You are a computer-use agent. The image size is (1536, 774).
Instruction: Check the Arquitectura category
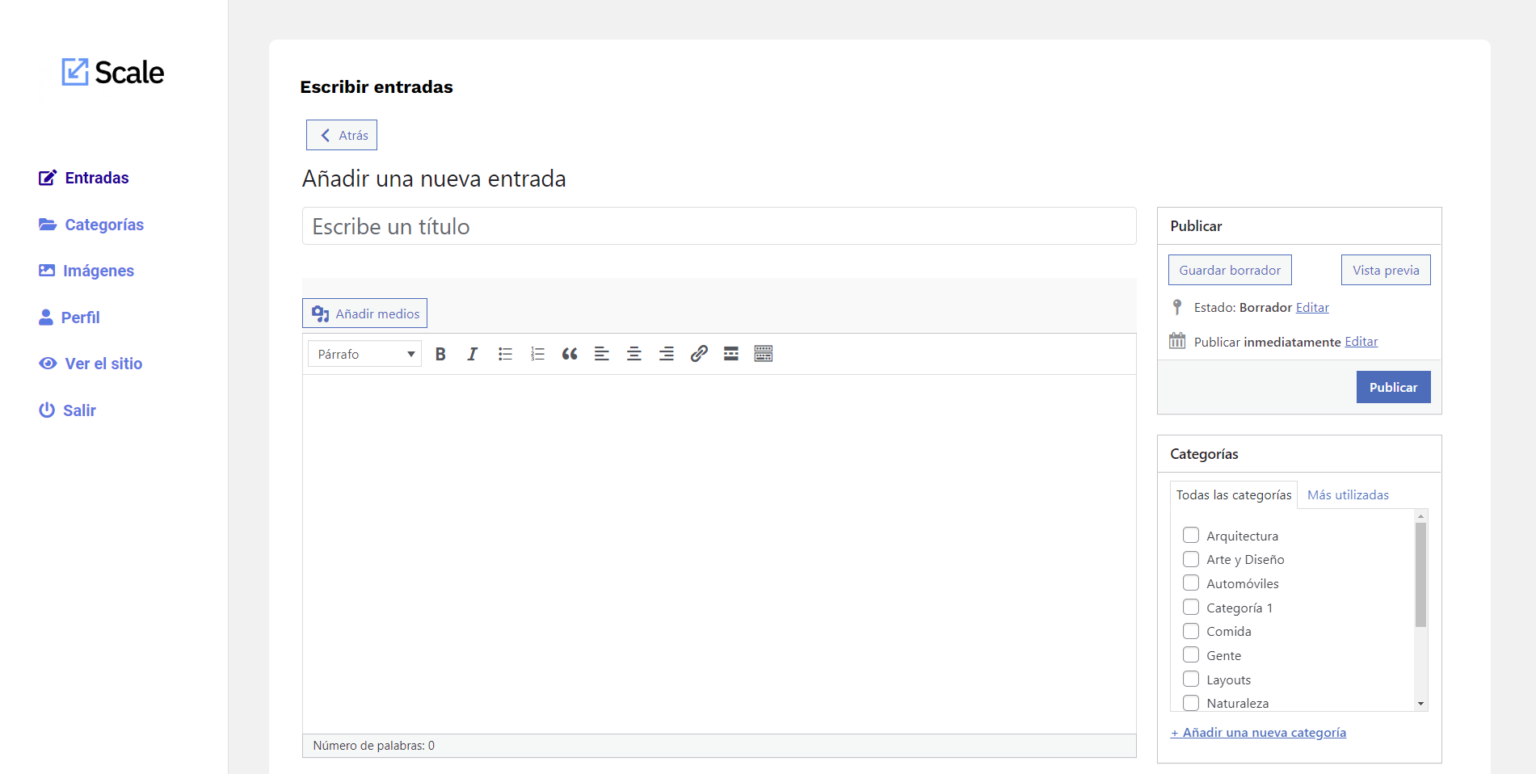click(x=1190, y=535)
